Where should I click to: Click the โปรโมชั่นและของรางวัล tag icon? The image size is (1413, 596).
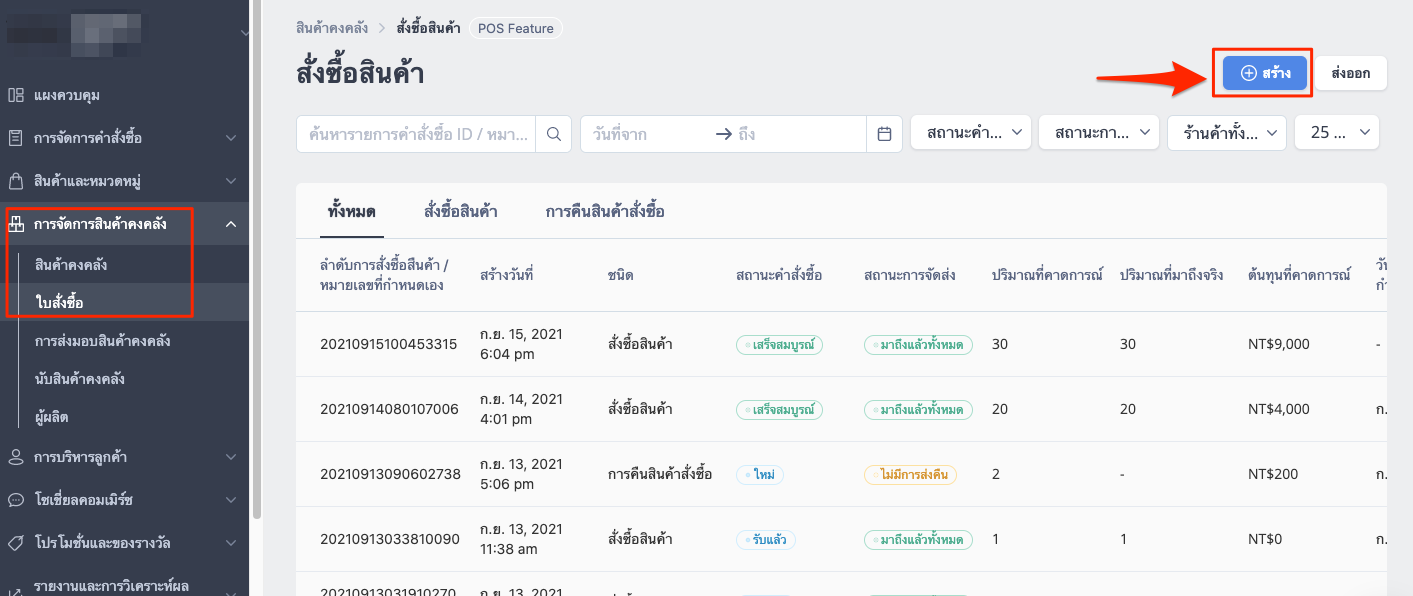[16, 542]
